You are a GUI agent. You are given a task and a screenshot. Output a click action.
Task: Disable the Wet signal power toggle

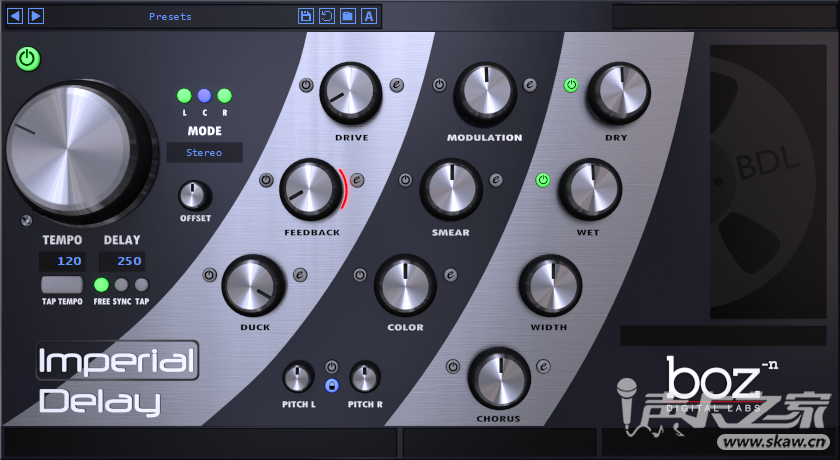click(543, 180)
